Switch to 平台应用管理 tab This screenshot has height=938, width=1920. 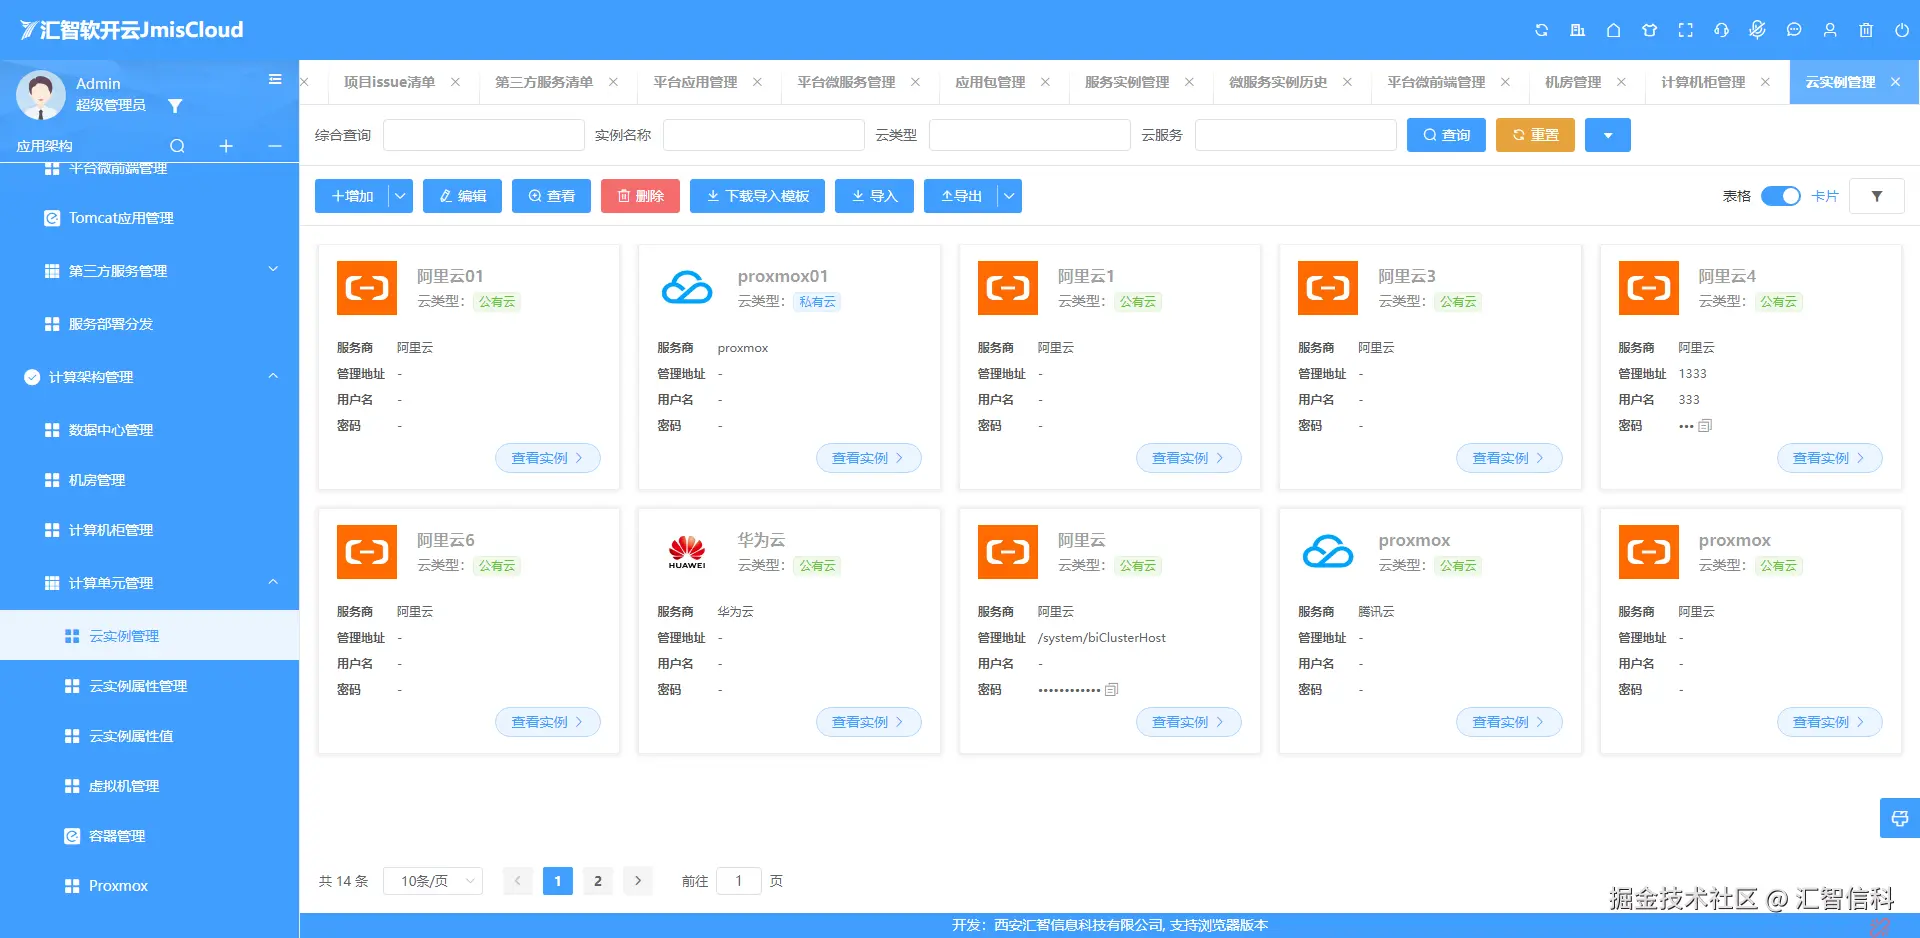(695, 82)
